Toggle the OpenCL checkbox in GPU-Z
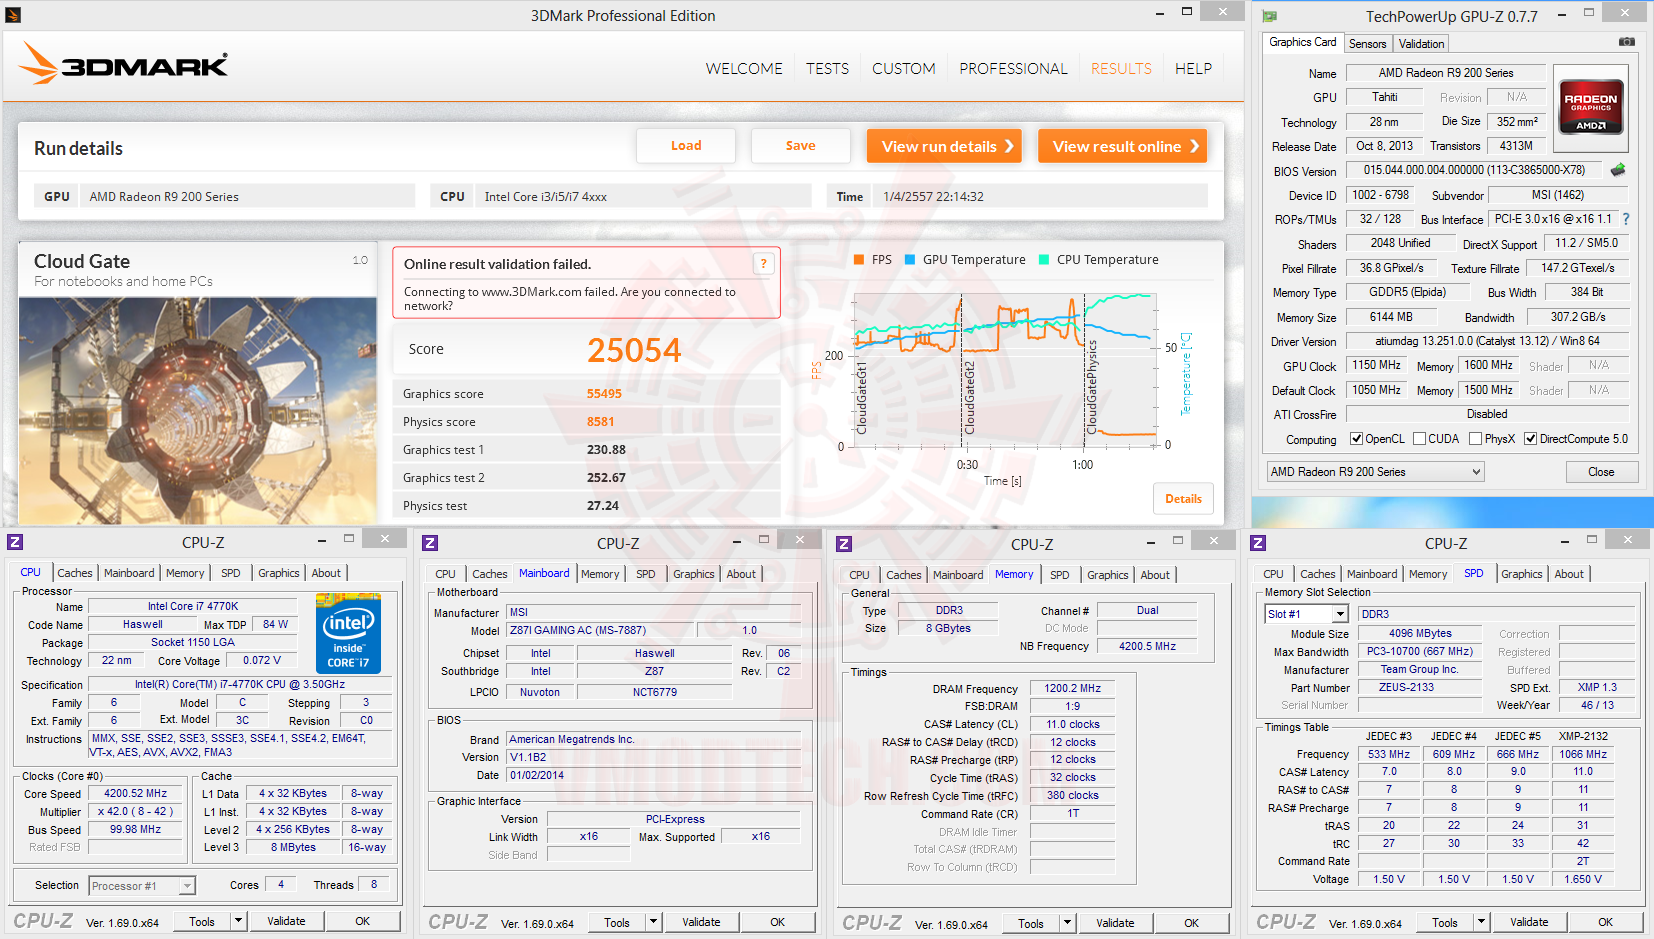1654x939 pixels. click(x=1357, y=439)
